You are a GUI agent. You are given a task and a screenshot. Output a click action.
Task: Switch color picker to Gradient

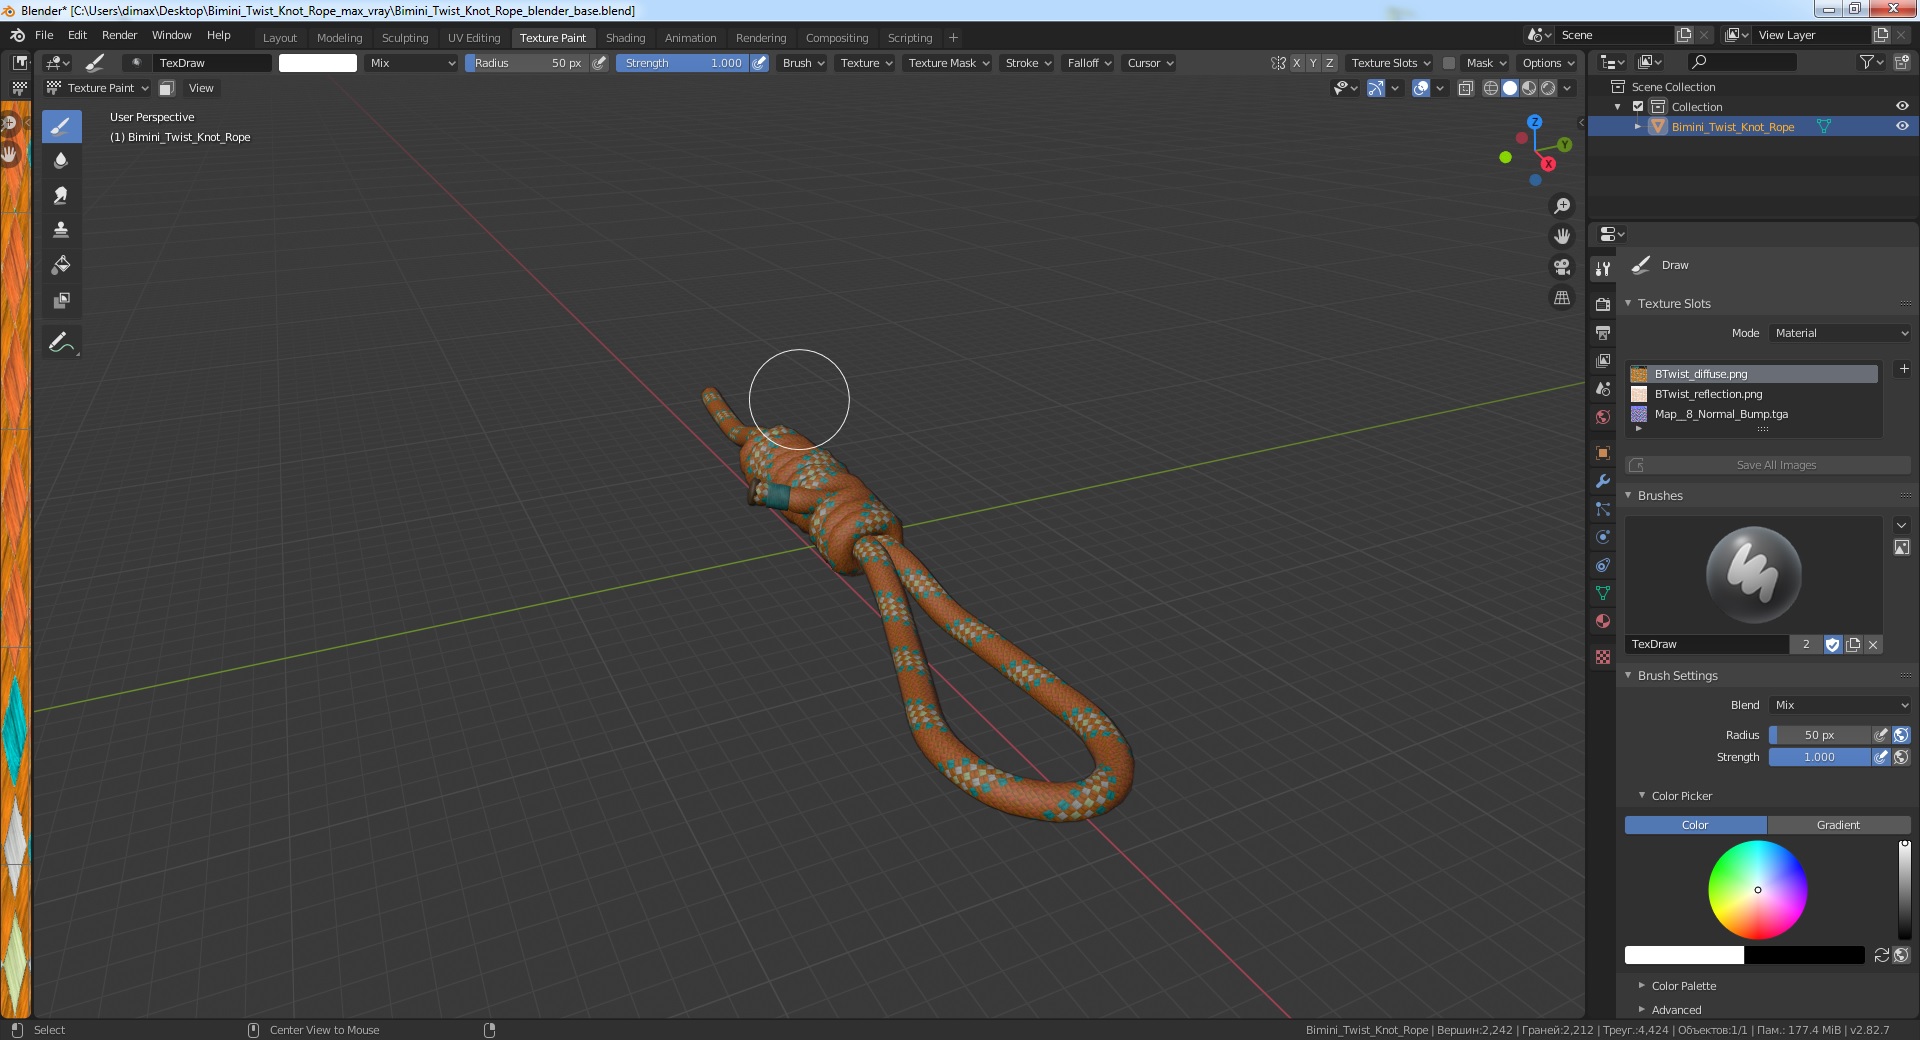click(x=1838, y=825)
